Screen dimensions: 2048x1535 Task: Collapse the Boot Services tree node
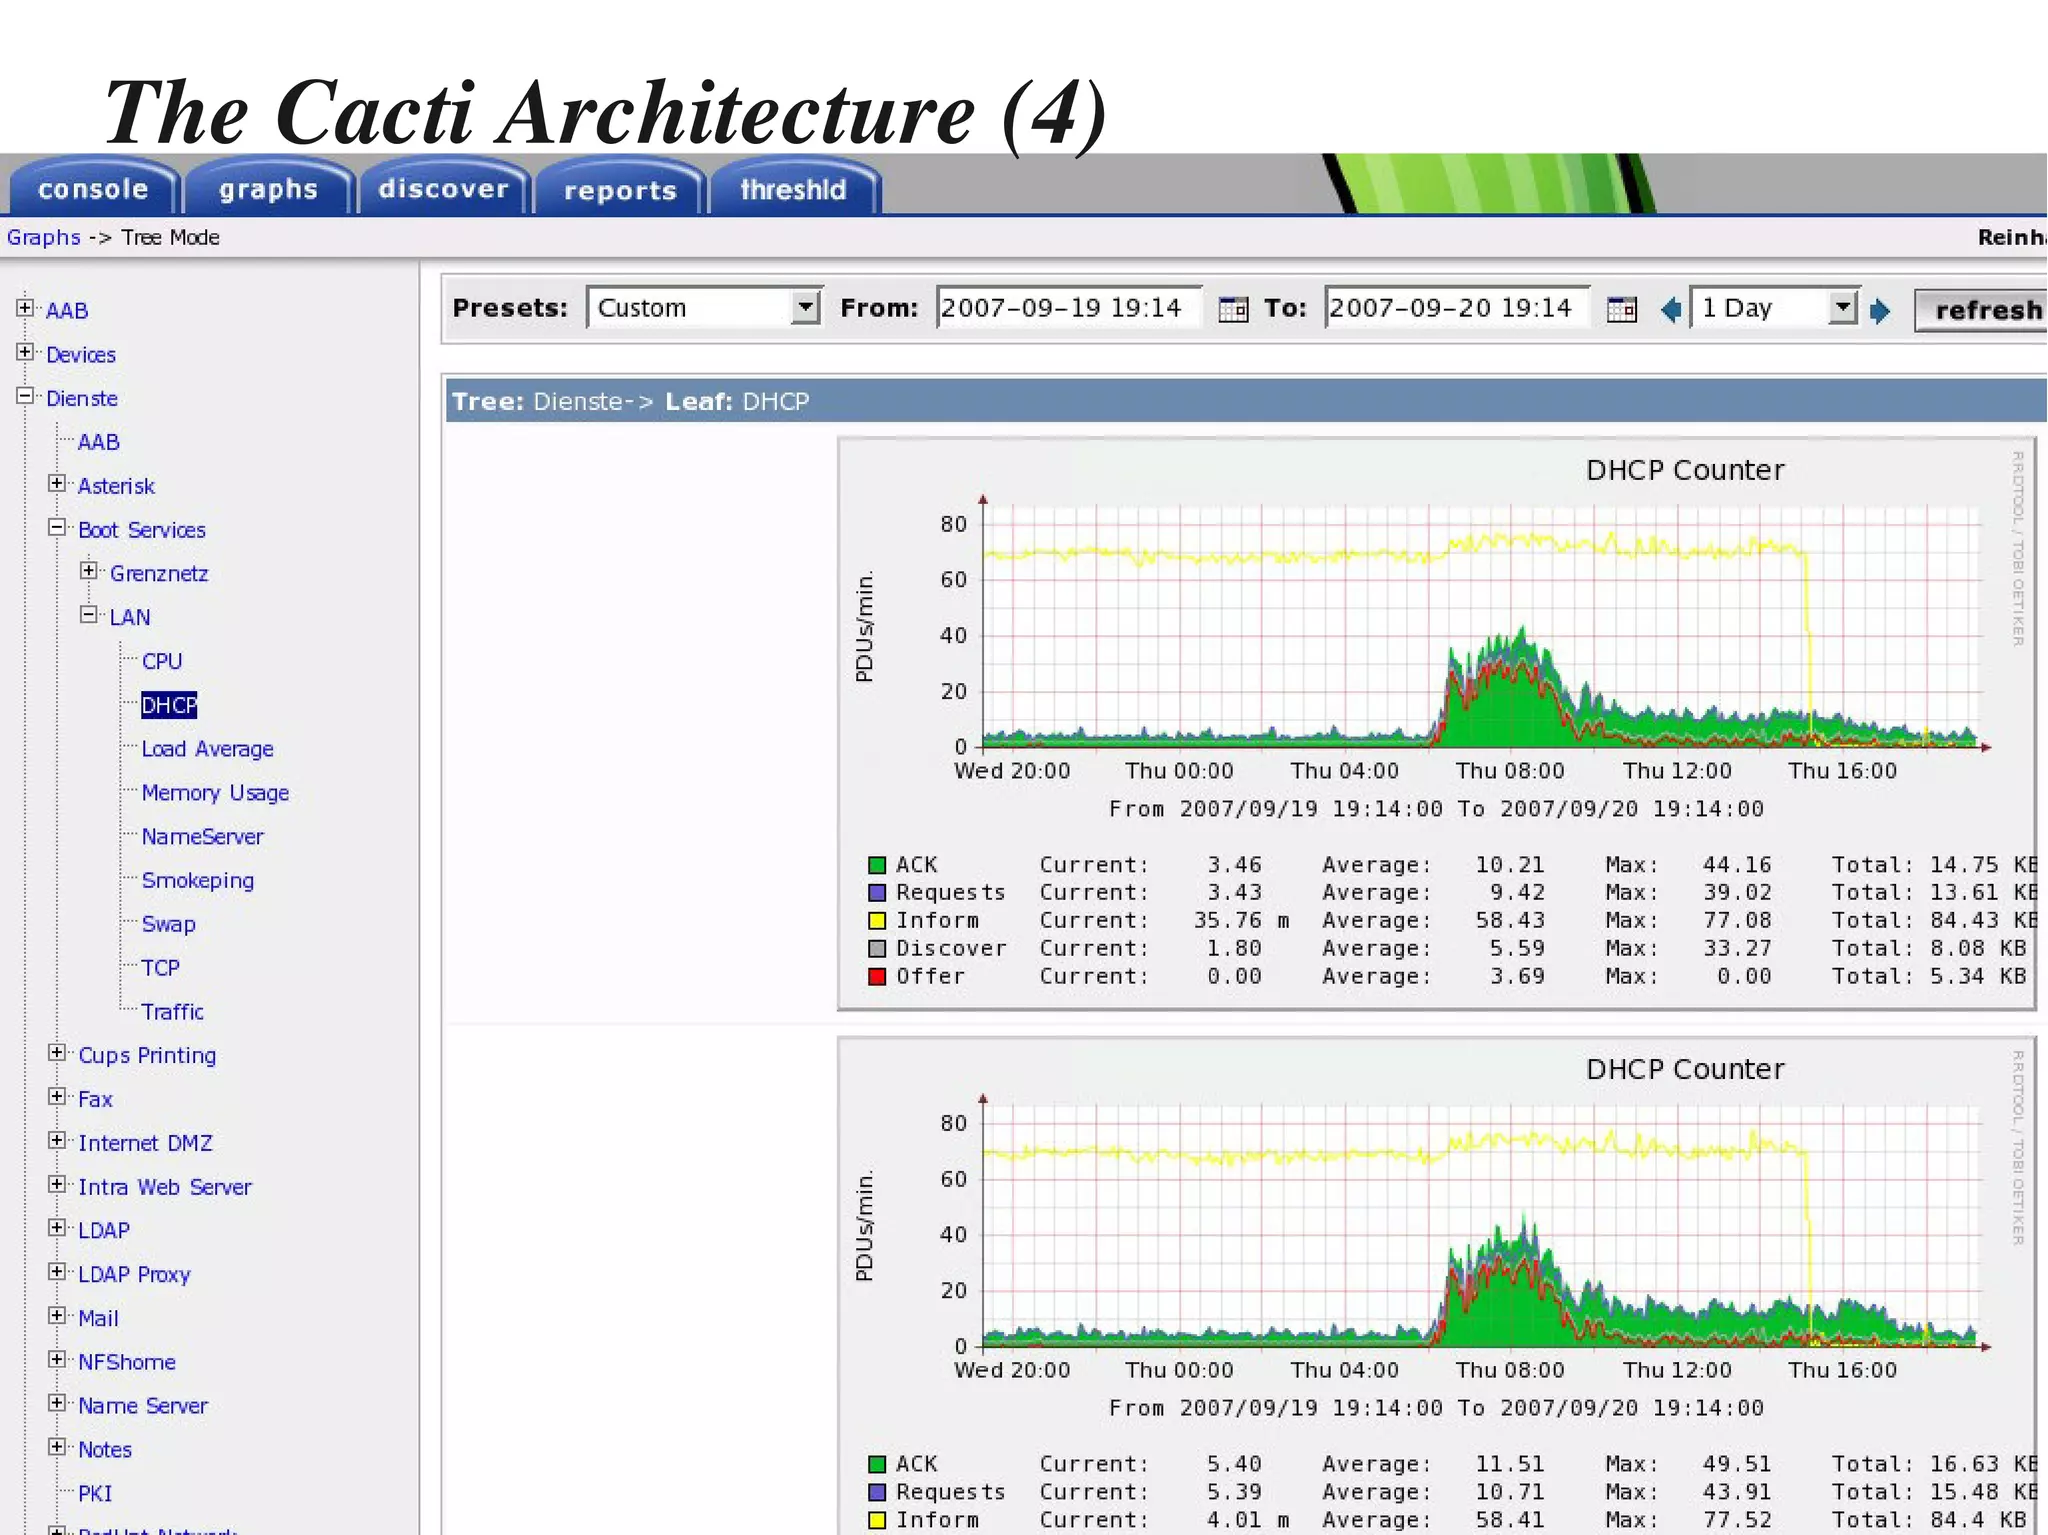(x=58, y=527)
